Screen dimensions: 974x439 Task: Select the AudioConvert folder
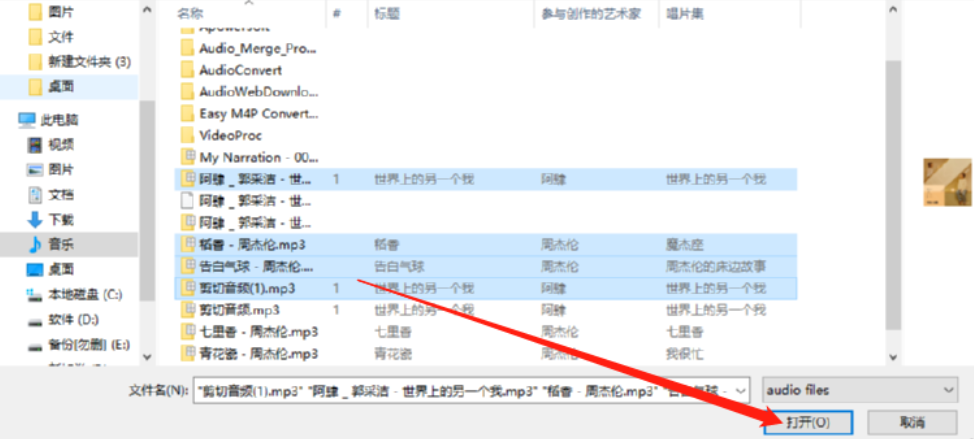click(231, 70)
